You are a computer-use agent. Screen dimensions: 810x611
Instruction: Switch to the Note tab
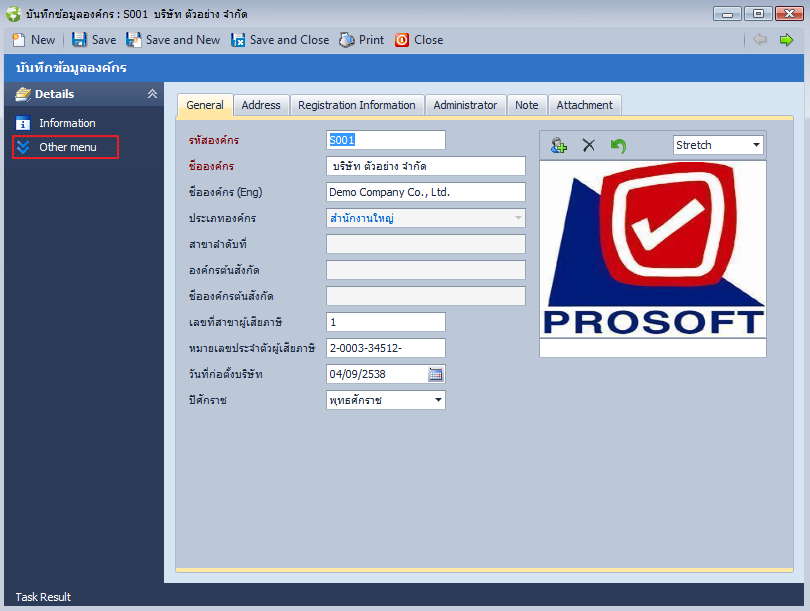pos(526,105)
